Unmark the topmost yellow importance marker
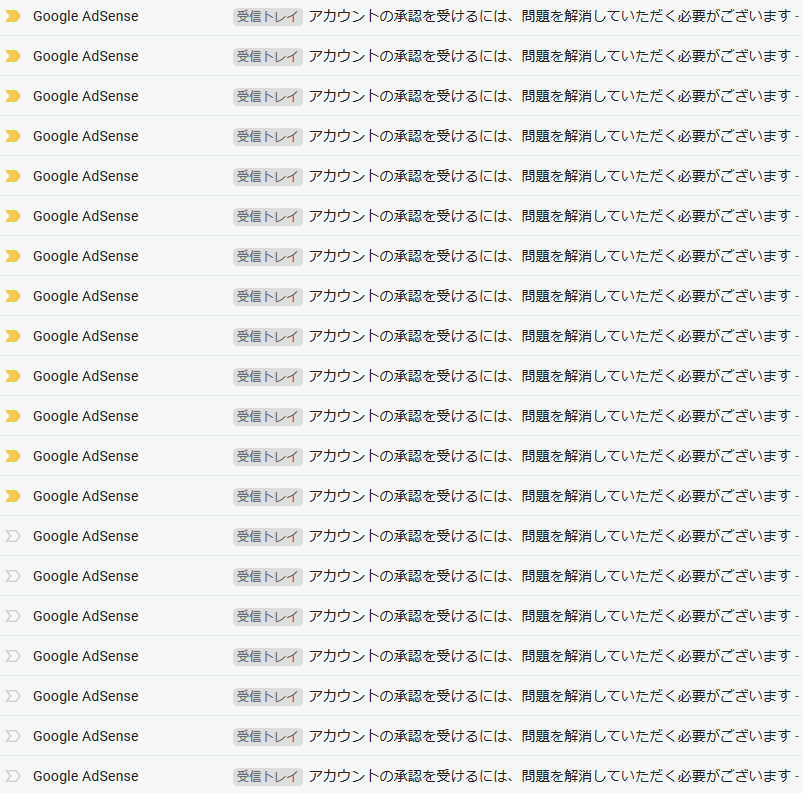The height and width of the screenshot is (793, 803). pos(13,16)
